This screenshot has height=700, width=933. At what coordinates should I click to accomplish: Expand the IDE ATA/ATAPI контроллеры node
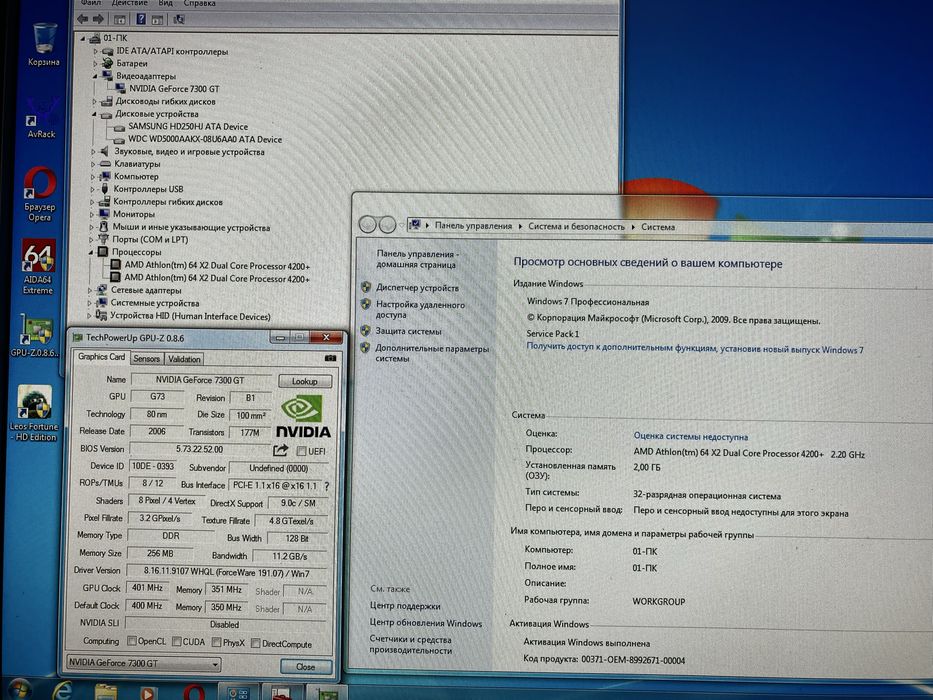pyautogui.click(x=95, y=52)
